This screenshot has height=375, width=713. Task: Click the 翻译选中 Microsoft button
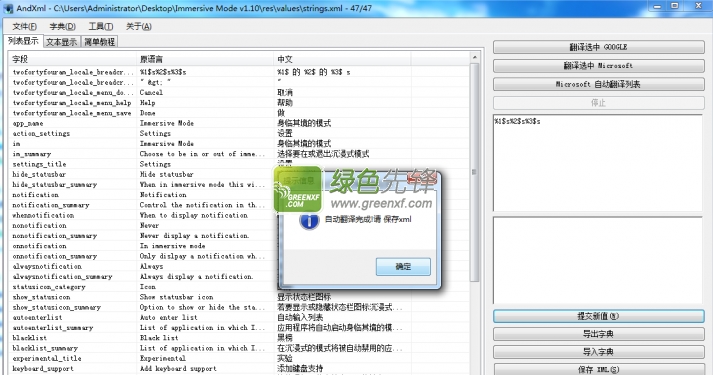point(598,65)
